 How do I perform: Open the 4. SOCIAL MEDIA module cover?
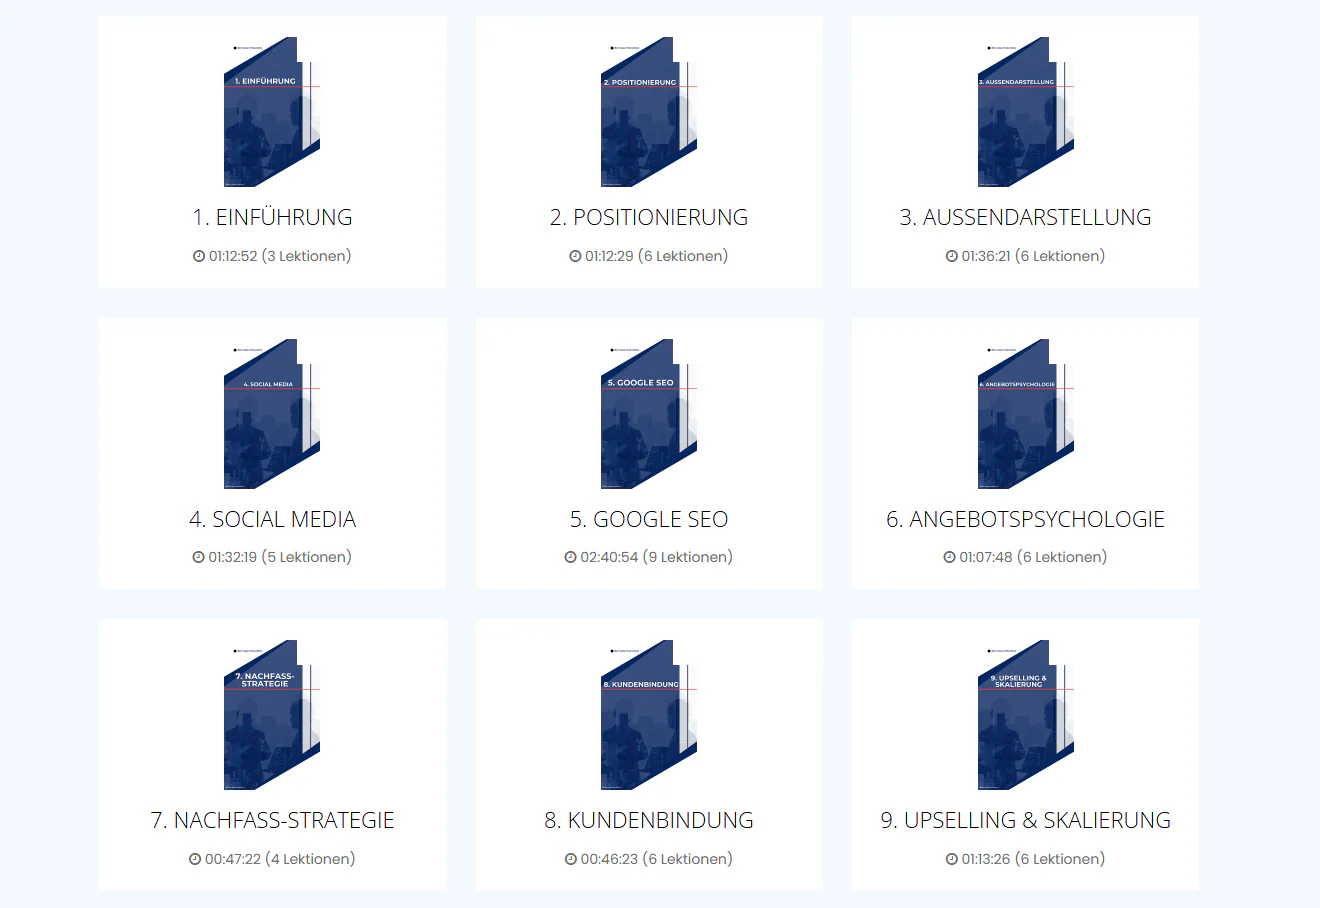coord(272,414)
